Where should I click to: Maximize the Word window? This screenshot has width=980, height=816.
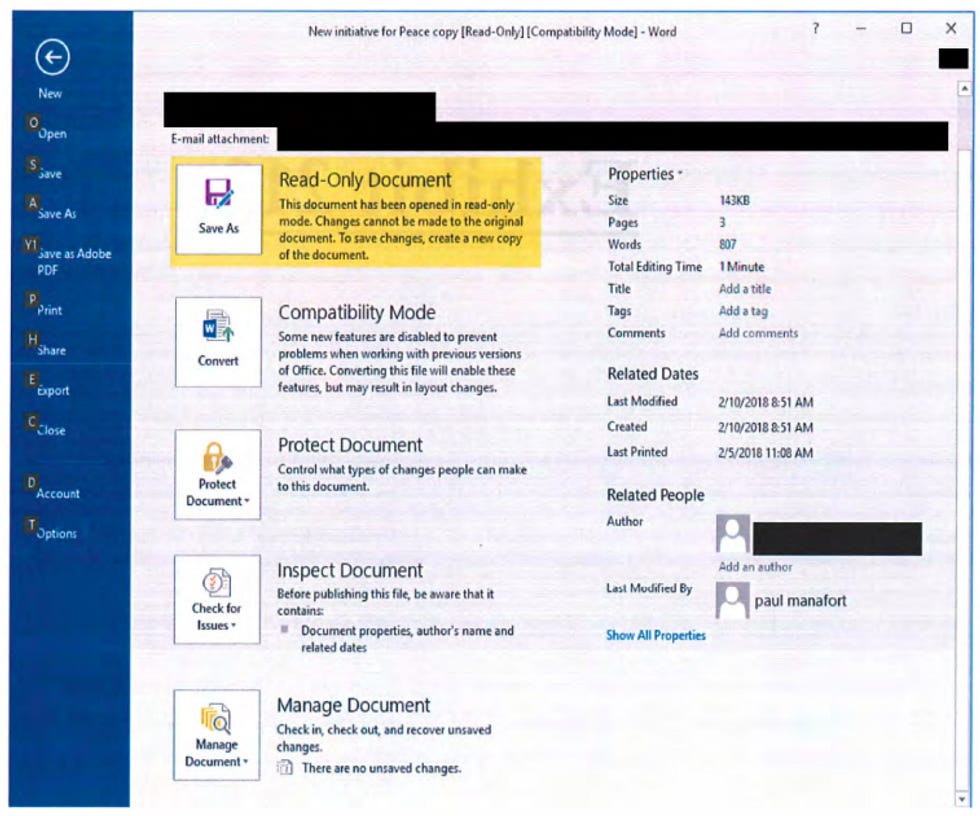coord(906,28)
